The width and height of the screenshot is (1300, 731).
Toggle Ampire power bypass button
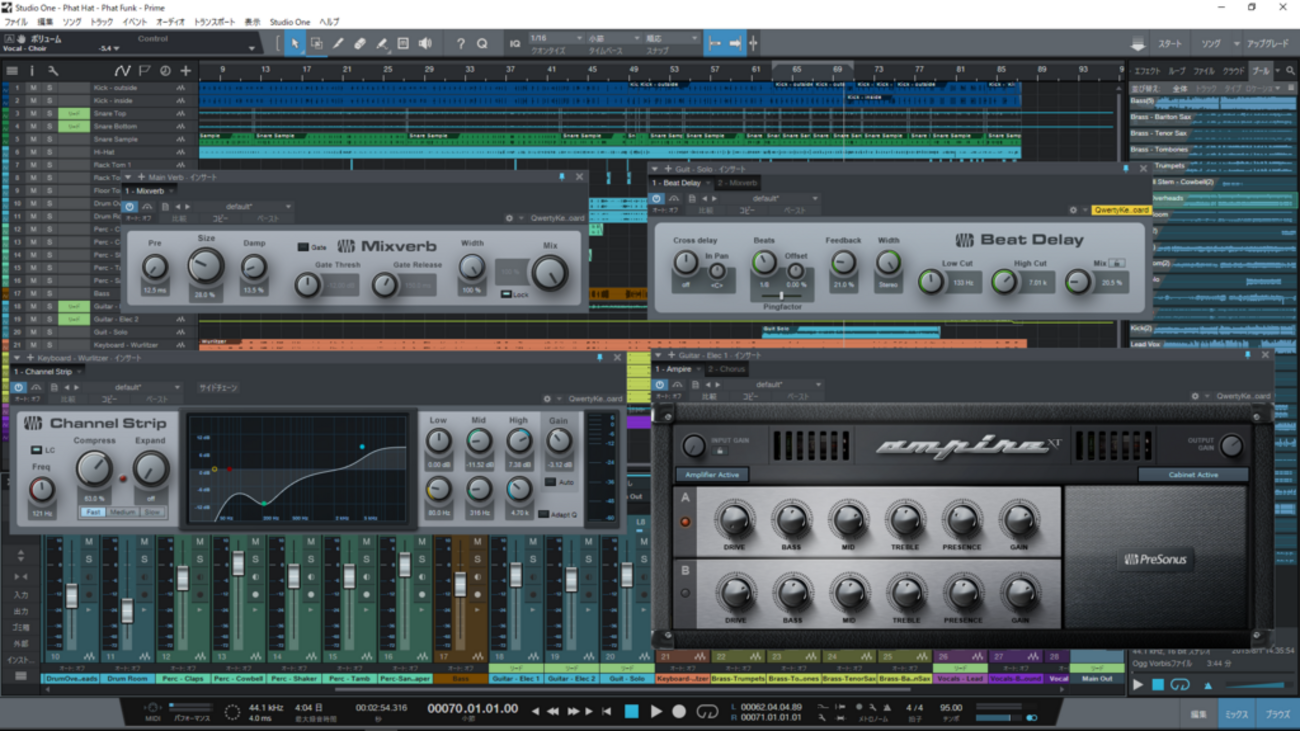click(x=659, y=385)
